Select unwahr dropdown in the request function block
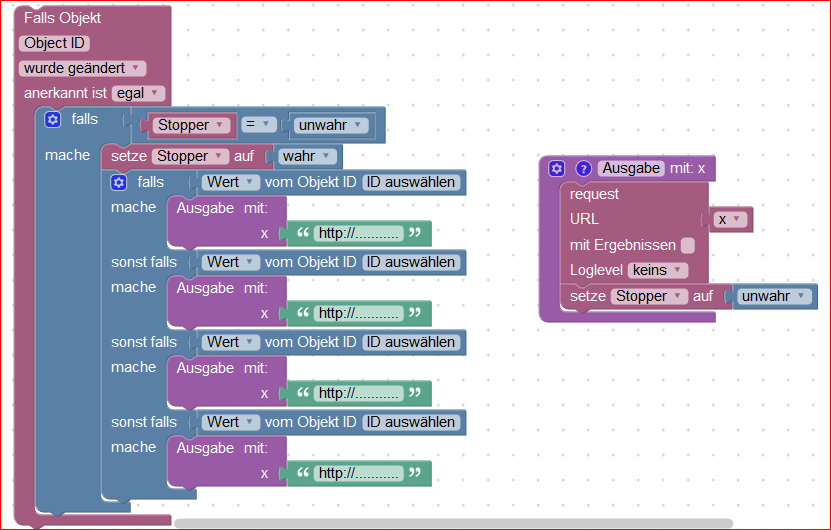Viewport: 831px width, 530px height. pyautogui.click(x=774, y=296)
